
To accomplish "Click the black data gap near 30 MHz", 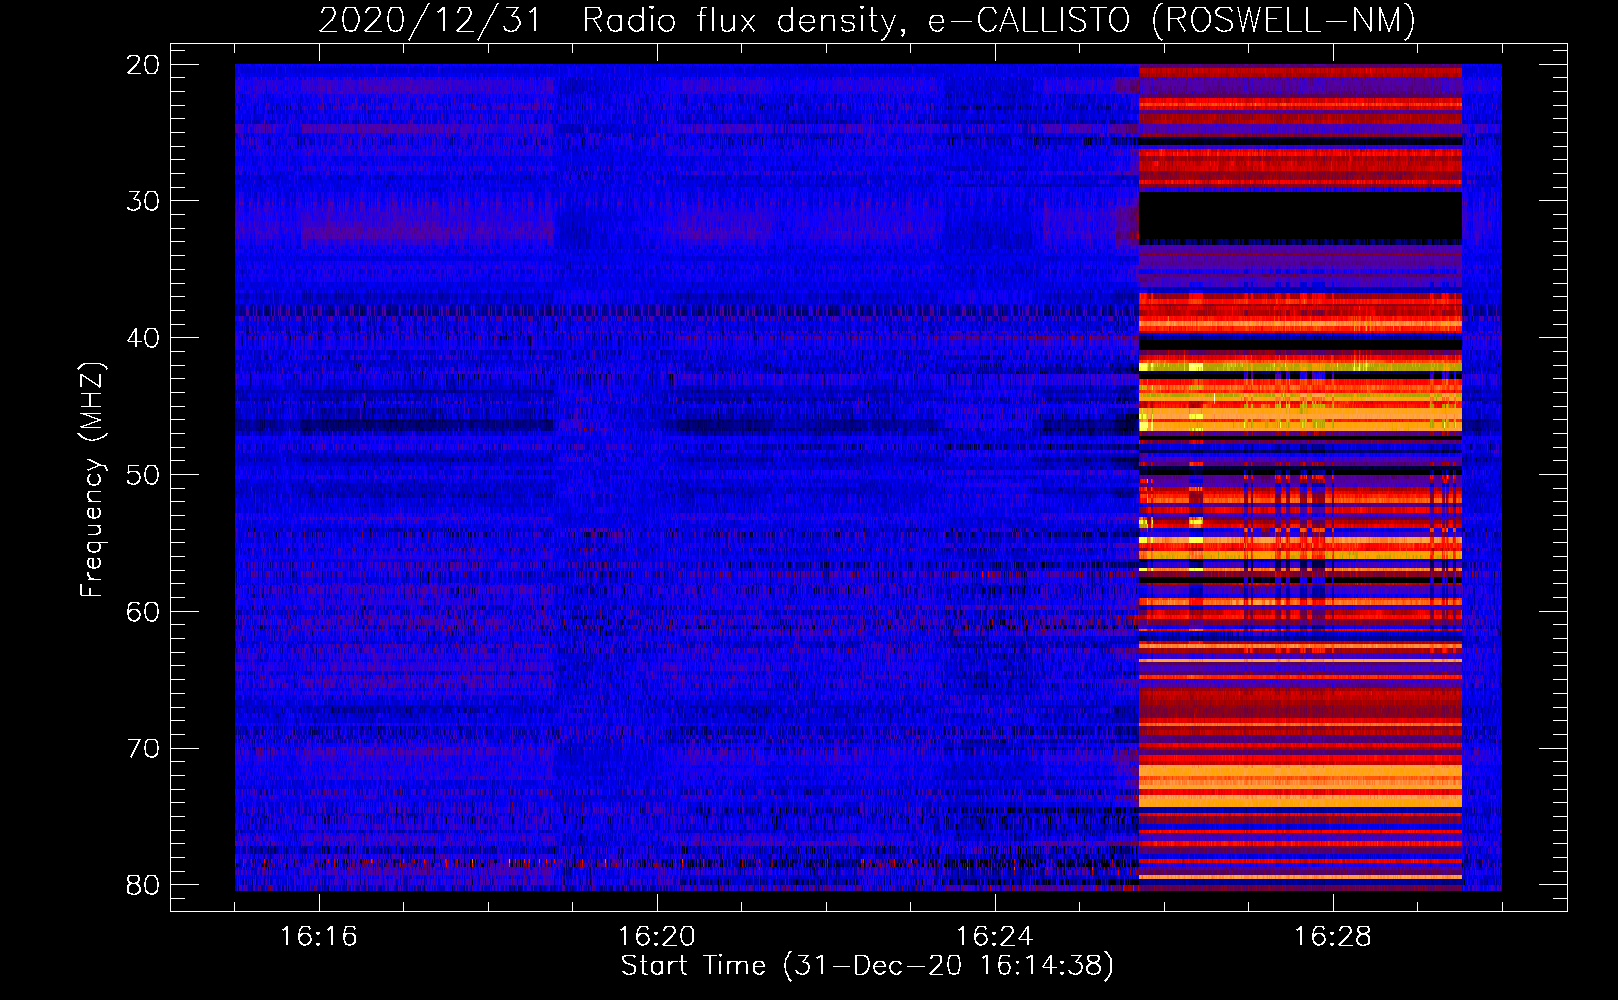I will click(1300, 218).
